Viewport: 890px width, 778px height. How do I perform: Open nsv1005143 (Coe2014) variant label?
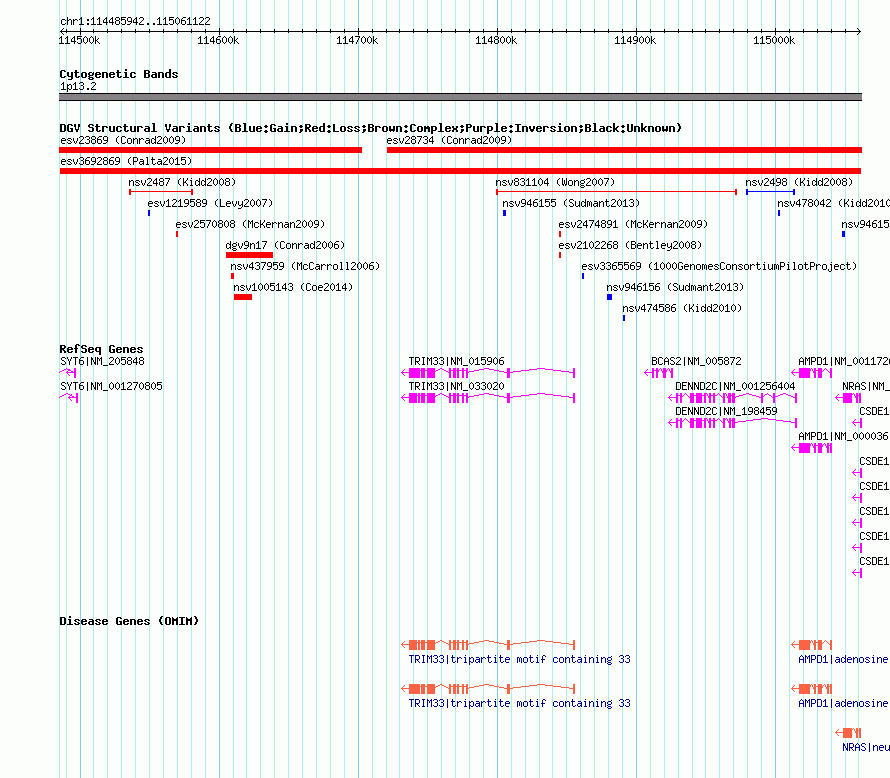293,287
